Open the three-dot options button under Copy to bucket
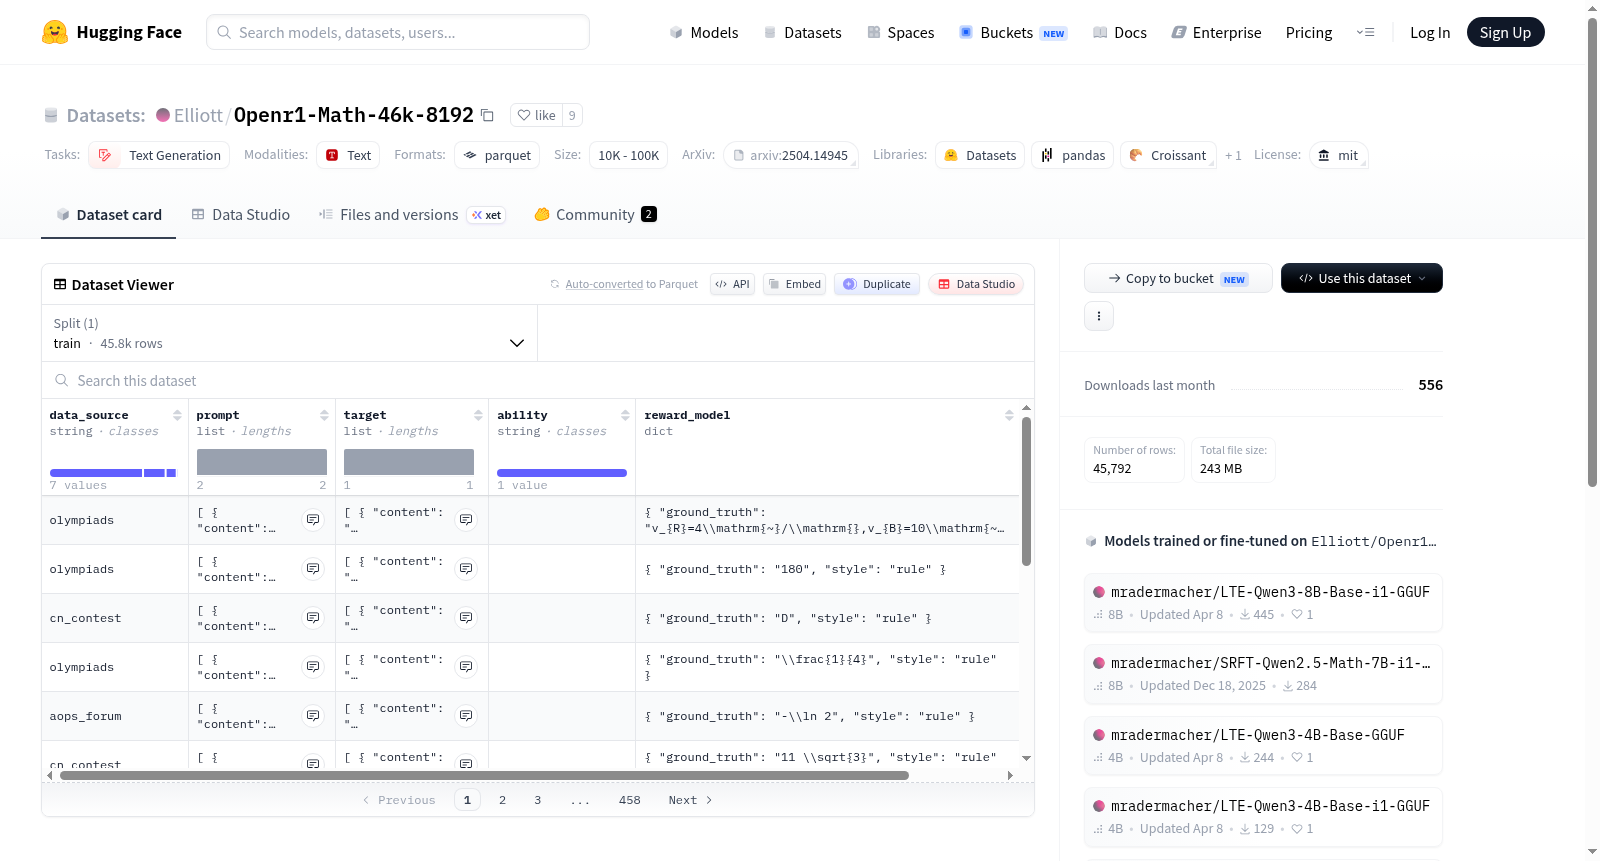 click(1099, 316)
